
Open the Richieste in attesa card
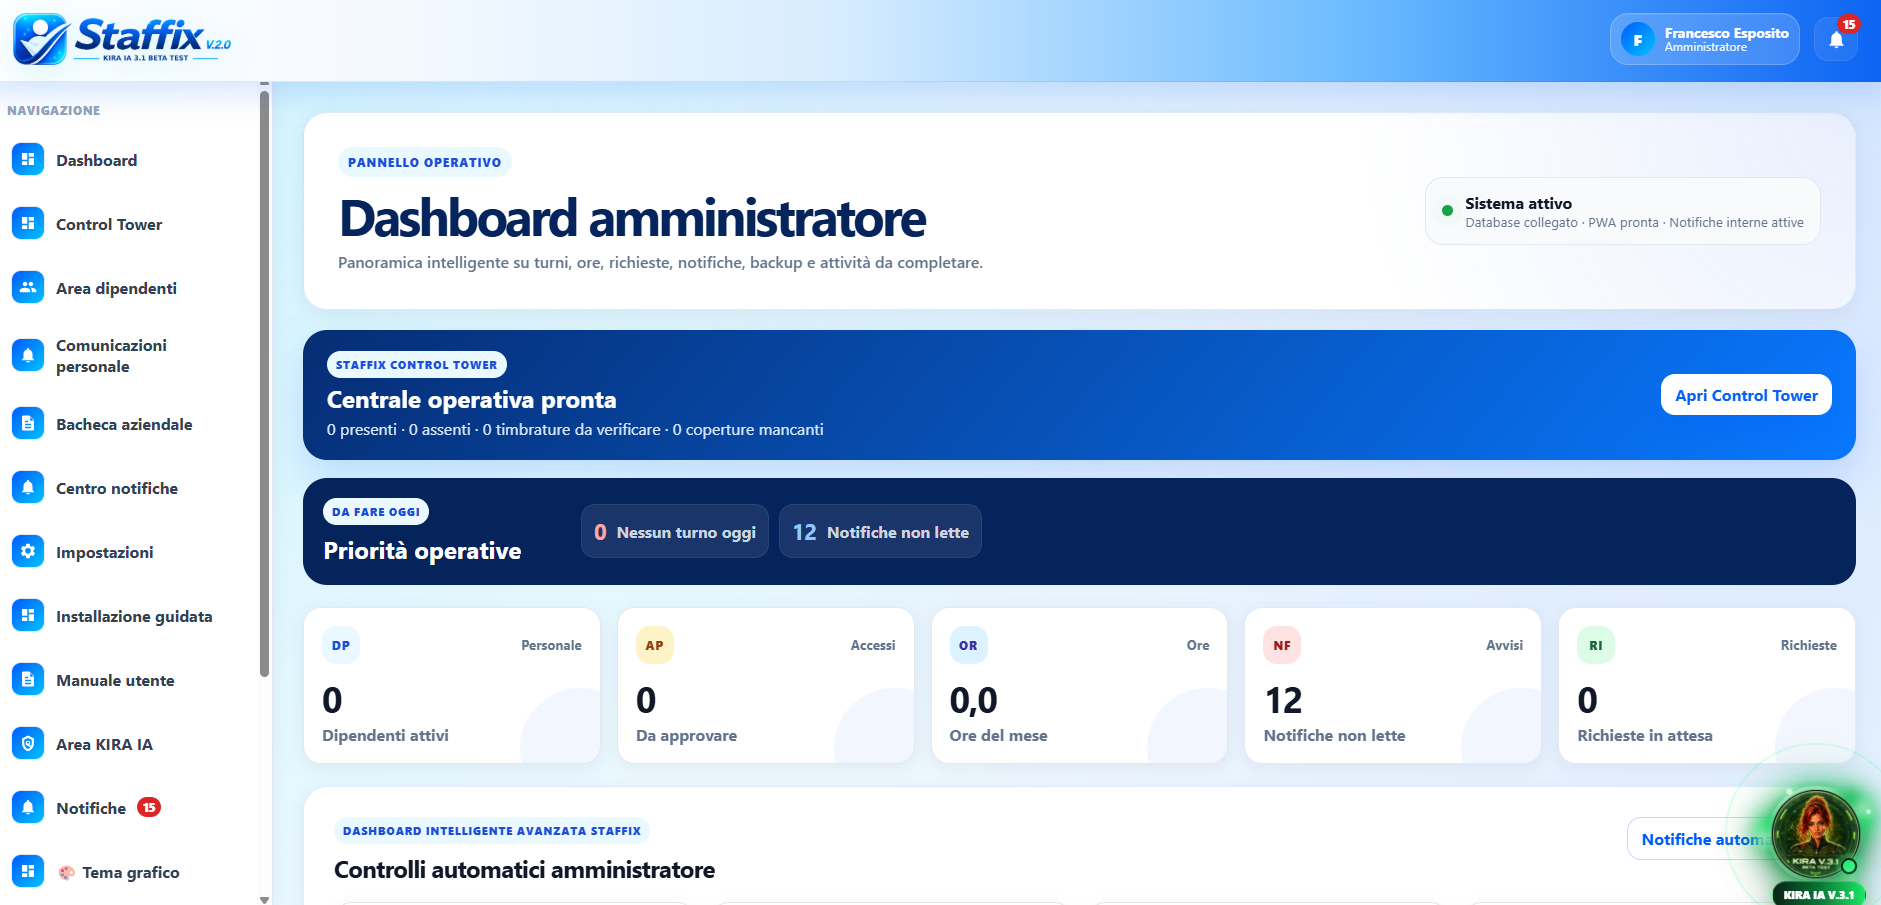tap(1707, 686)
